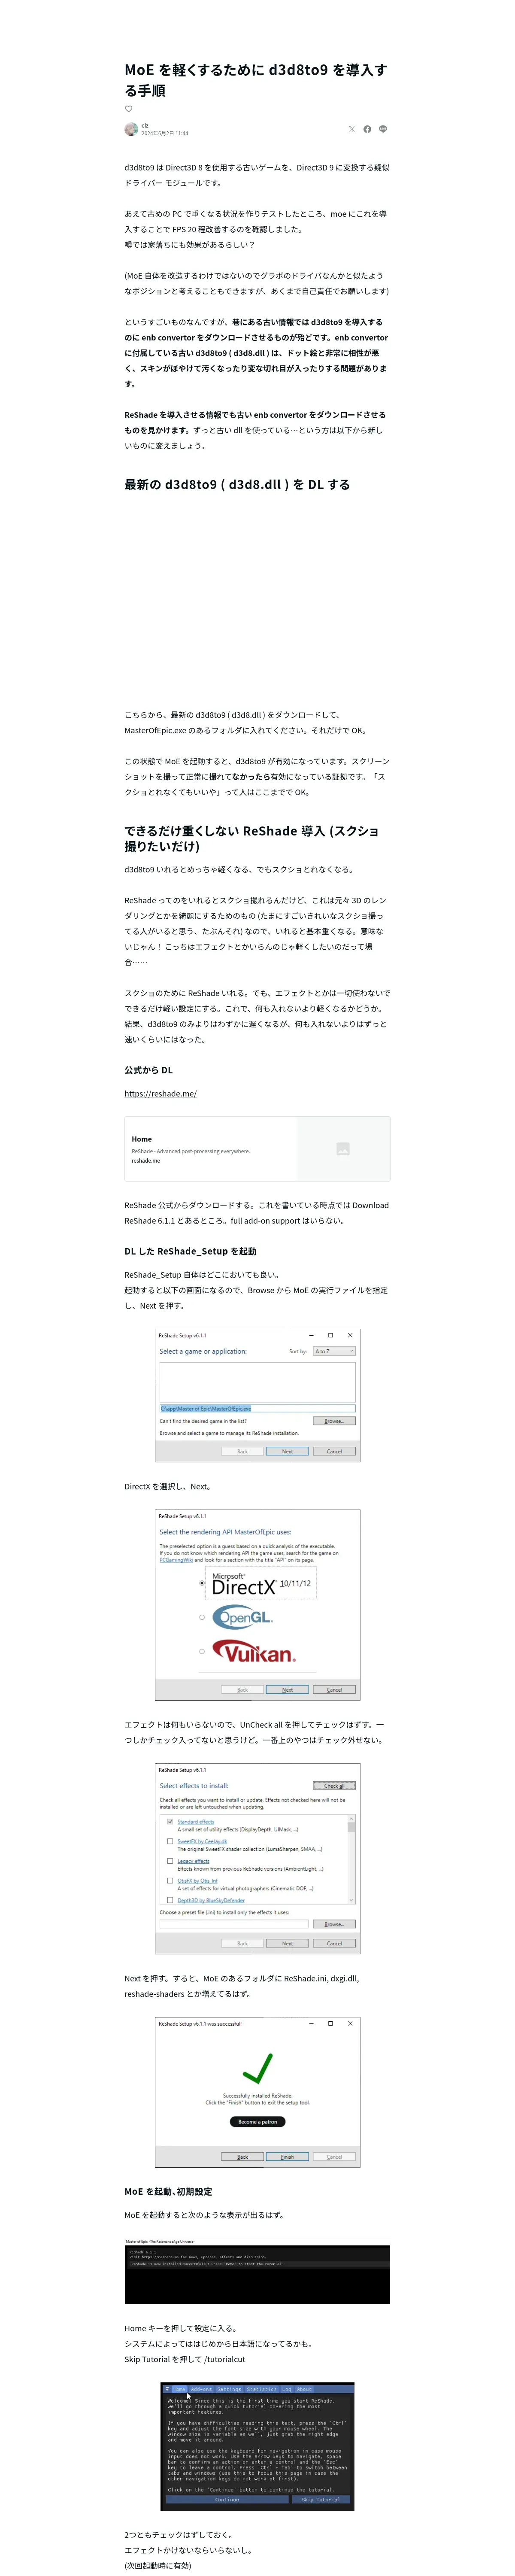Open the Depth3D by BlueSkyDefender link
The height and width of the screenshot is (2576, 515).
point(211,1900)
